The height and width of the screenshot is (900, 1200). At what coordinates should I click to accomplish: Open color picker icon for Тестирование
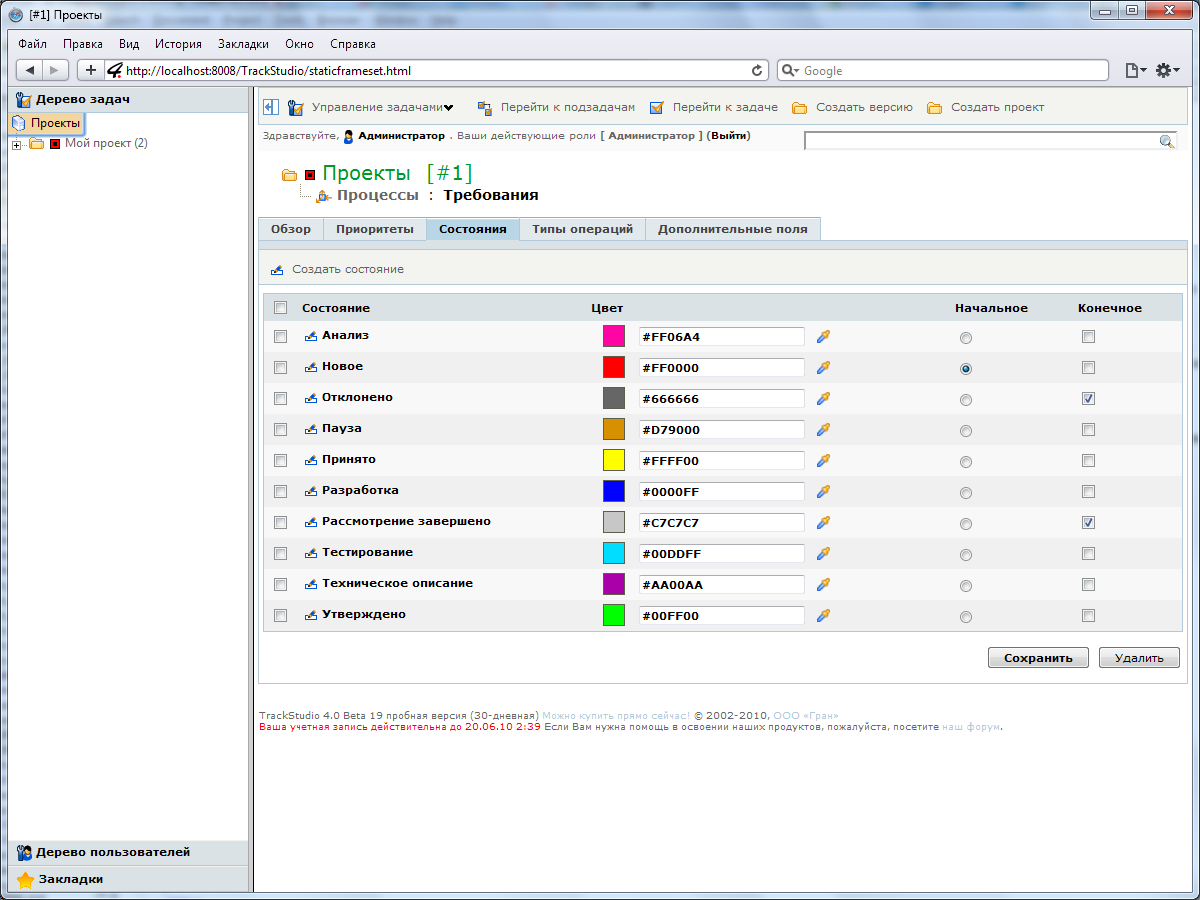point(823,554)
